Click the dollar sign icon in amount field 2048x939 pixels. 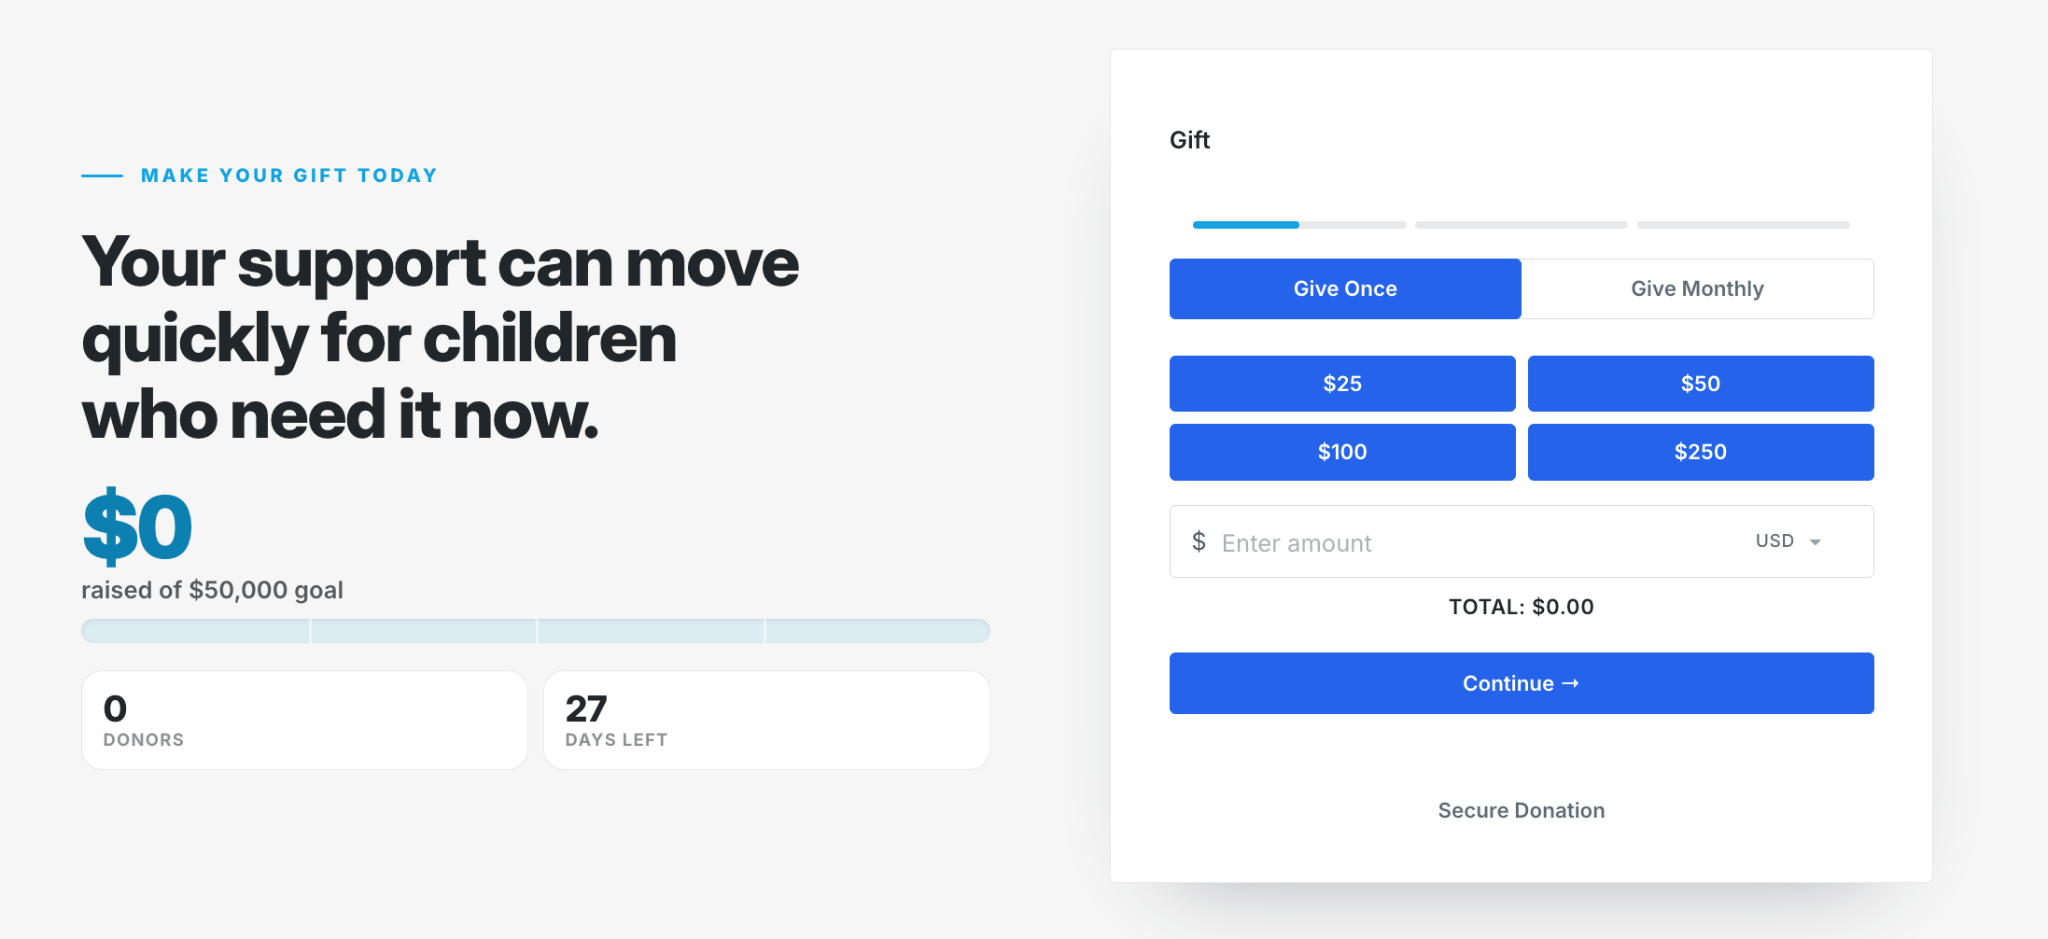tap(1198, 542)
